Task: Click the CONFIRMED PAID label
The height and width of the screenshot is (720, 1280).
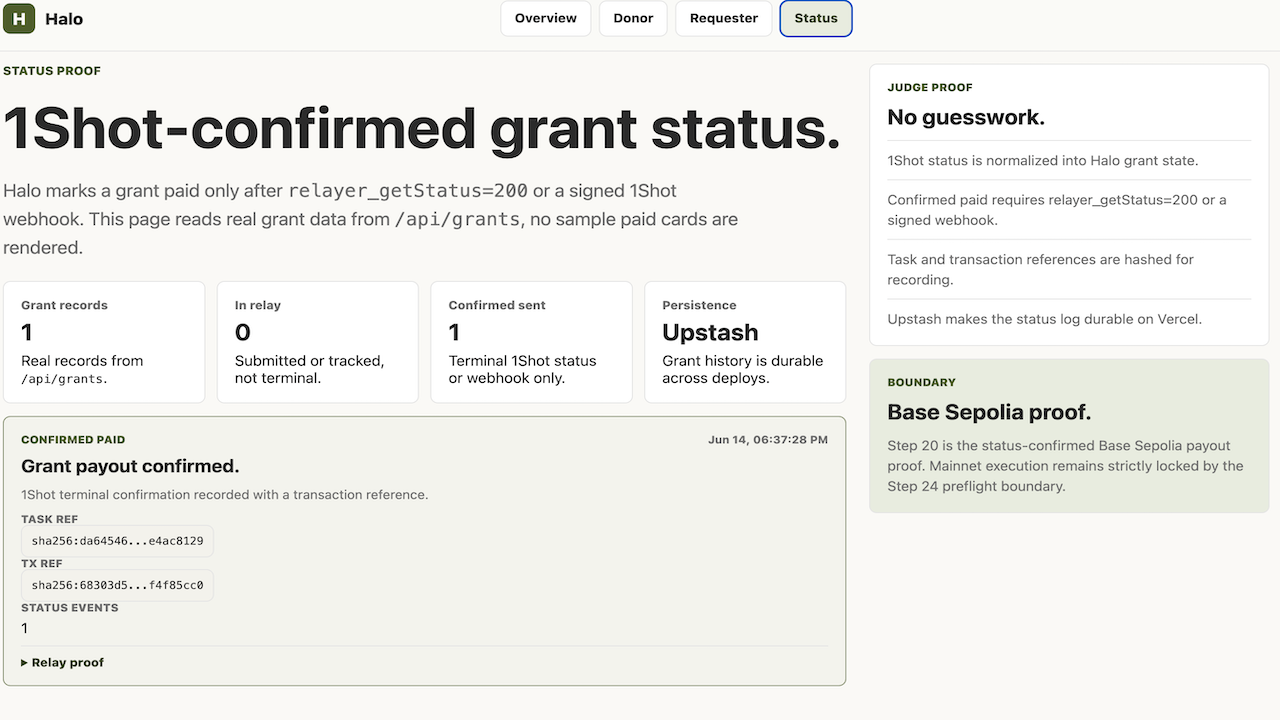Action: [x=73, y=440]
